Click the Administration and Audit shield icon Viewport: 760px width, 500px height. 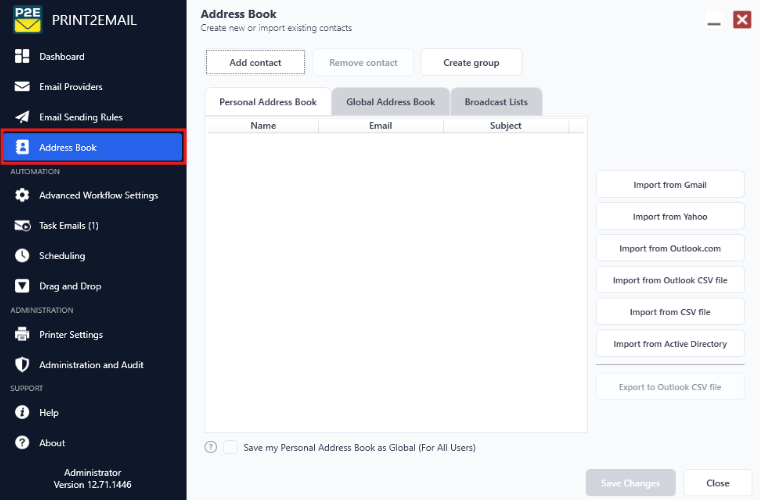(x=22, y=364)
